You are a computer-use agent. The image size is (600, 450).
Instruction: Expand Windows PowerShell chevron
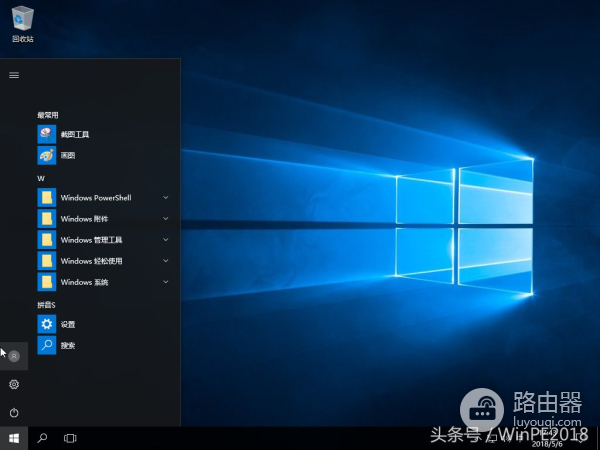point(166,198)
